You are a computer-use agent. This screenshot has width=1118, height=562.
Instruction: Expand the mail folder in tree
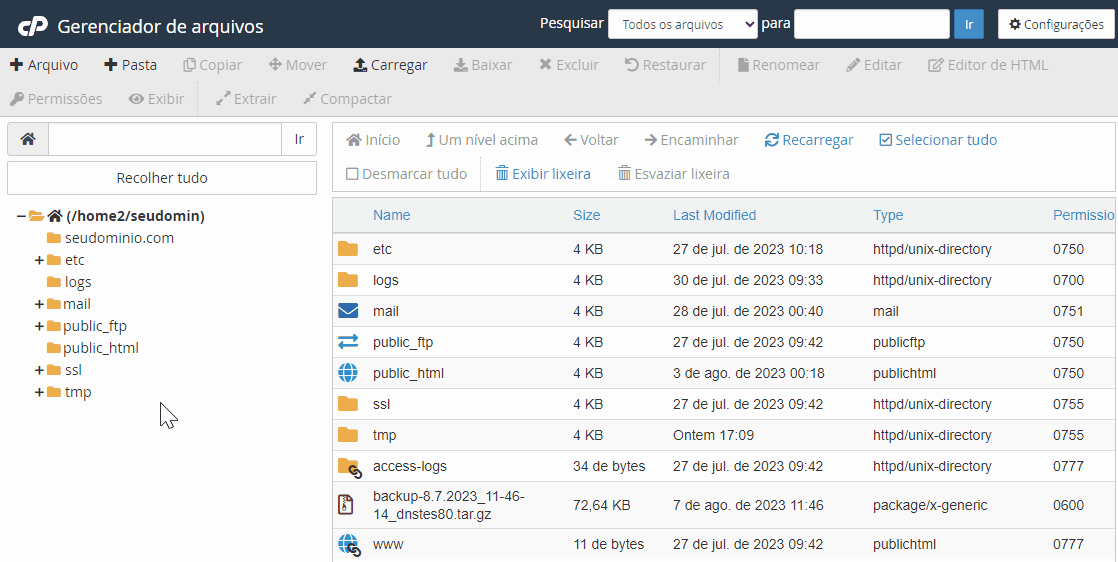(40, 305)
